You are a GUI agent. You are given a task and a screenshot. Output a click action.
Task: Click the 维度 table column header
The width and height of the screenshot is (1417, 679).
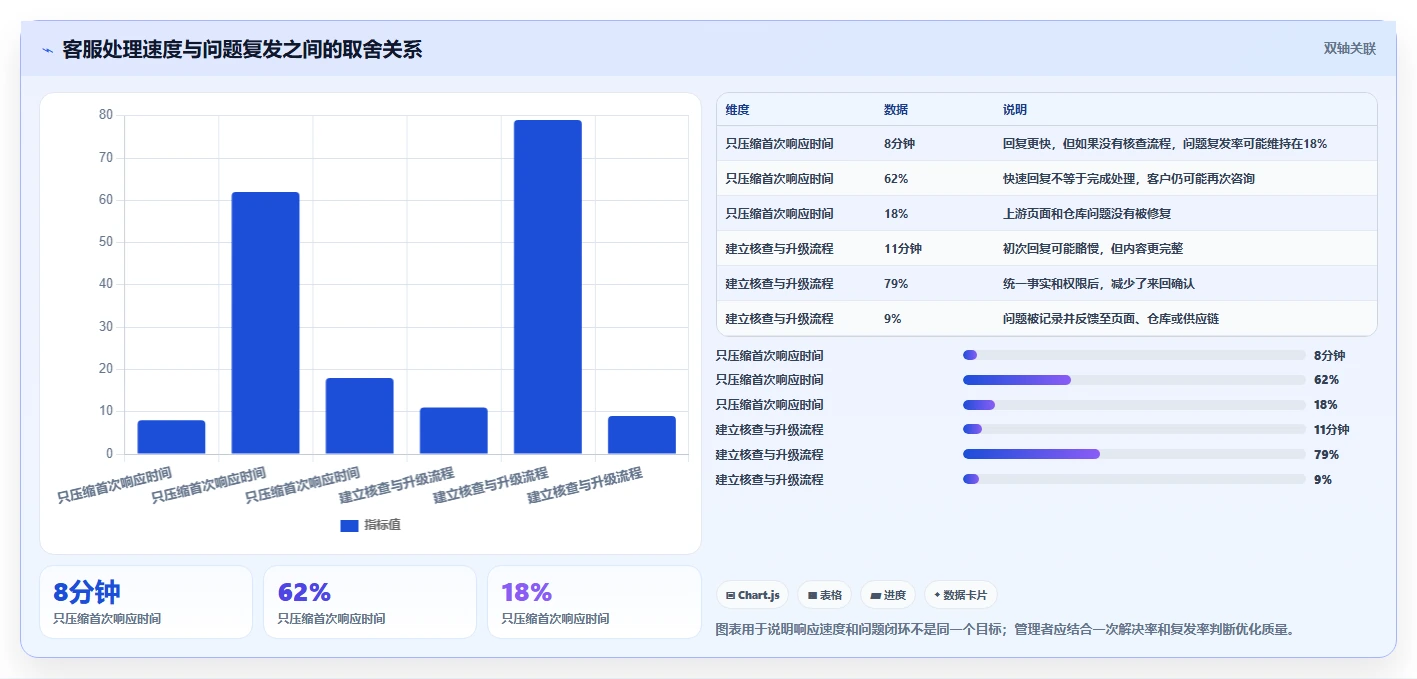tap(738, 109)
